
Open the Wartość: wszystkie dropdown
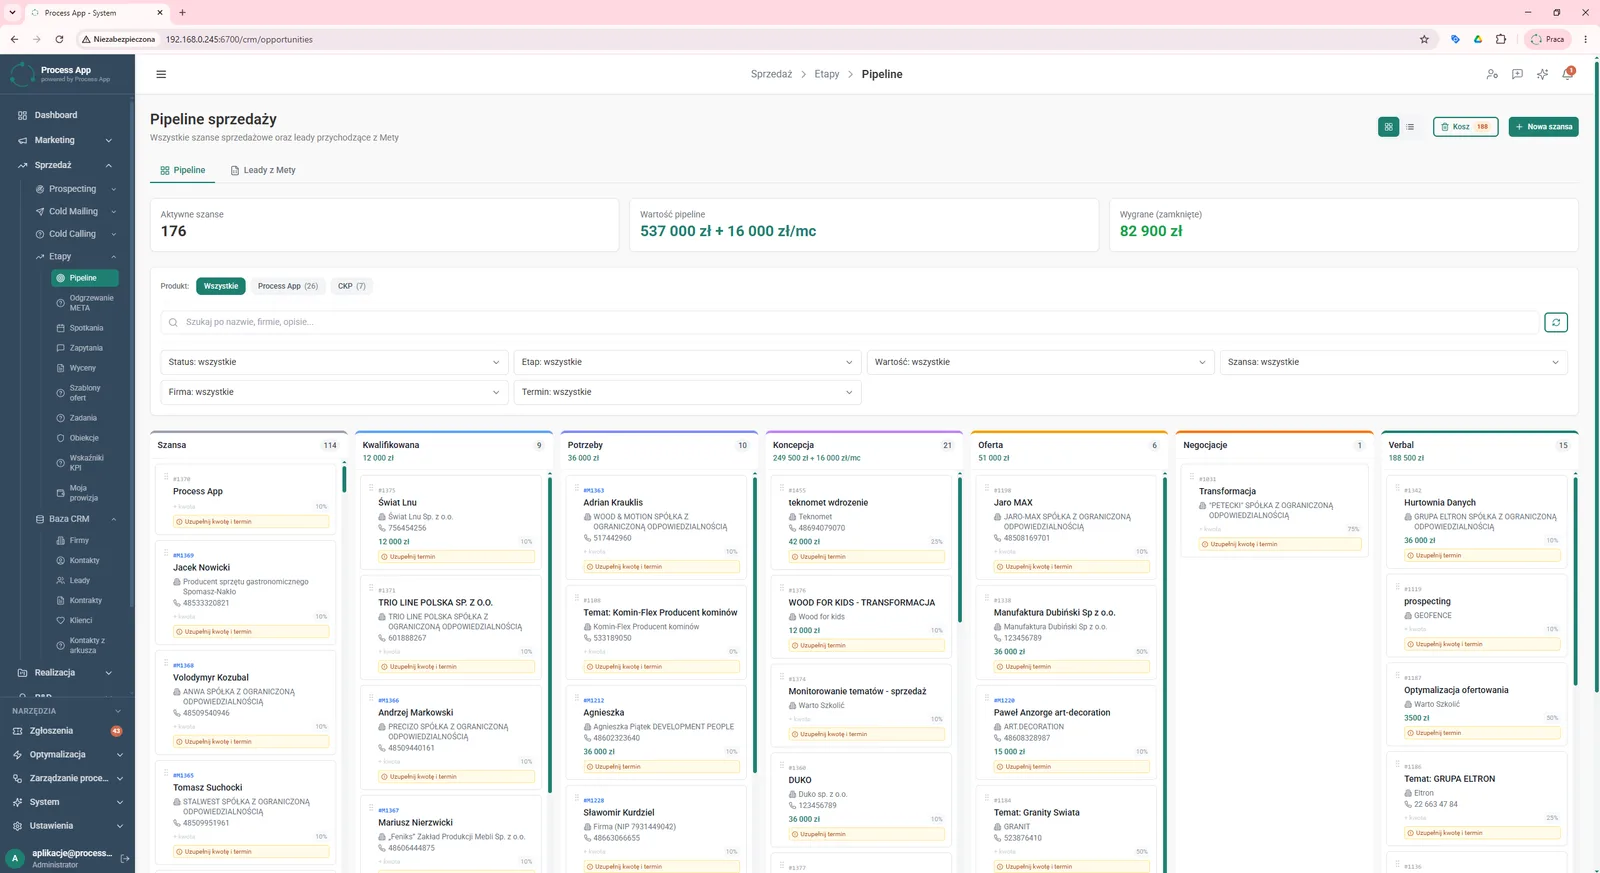click(1040, 362)
